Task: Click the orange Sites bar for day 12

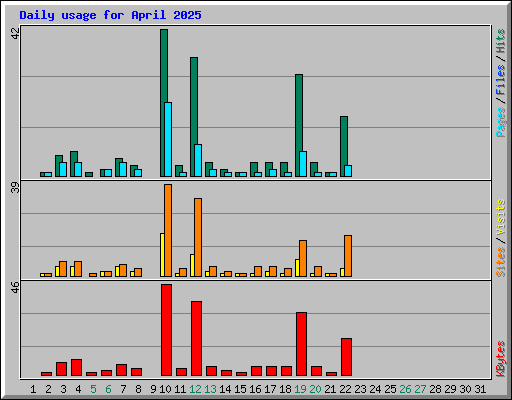Action: coord(198,237)
